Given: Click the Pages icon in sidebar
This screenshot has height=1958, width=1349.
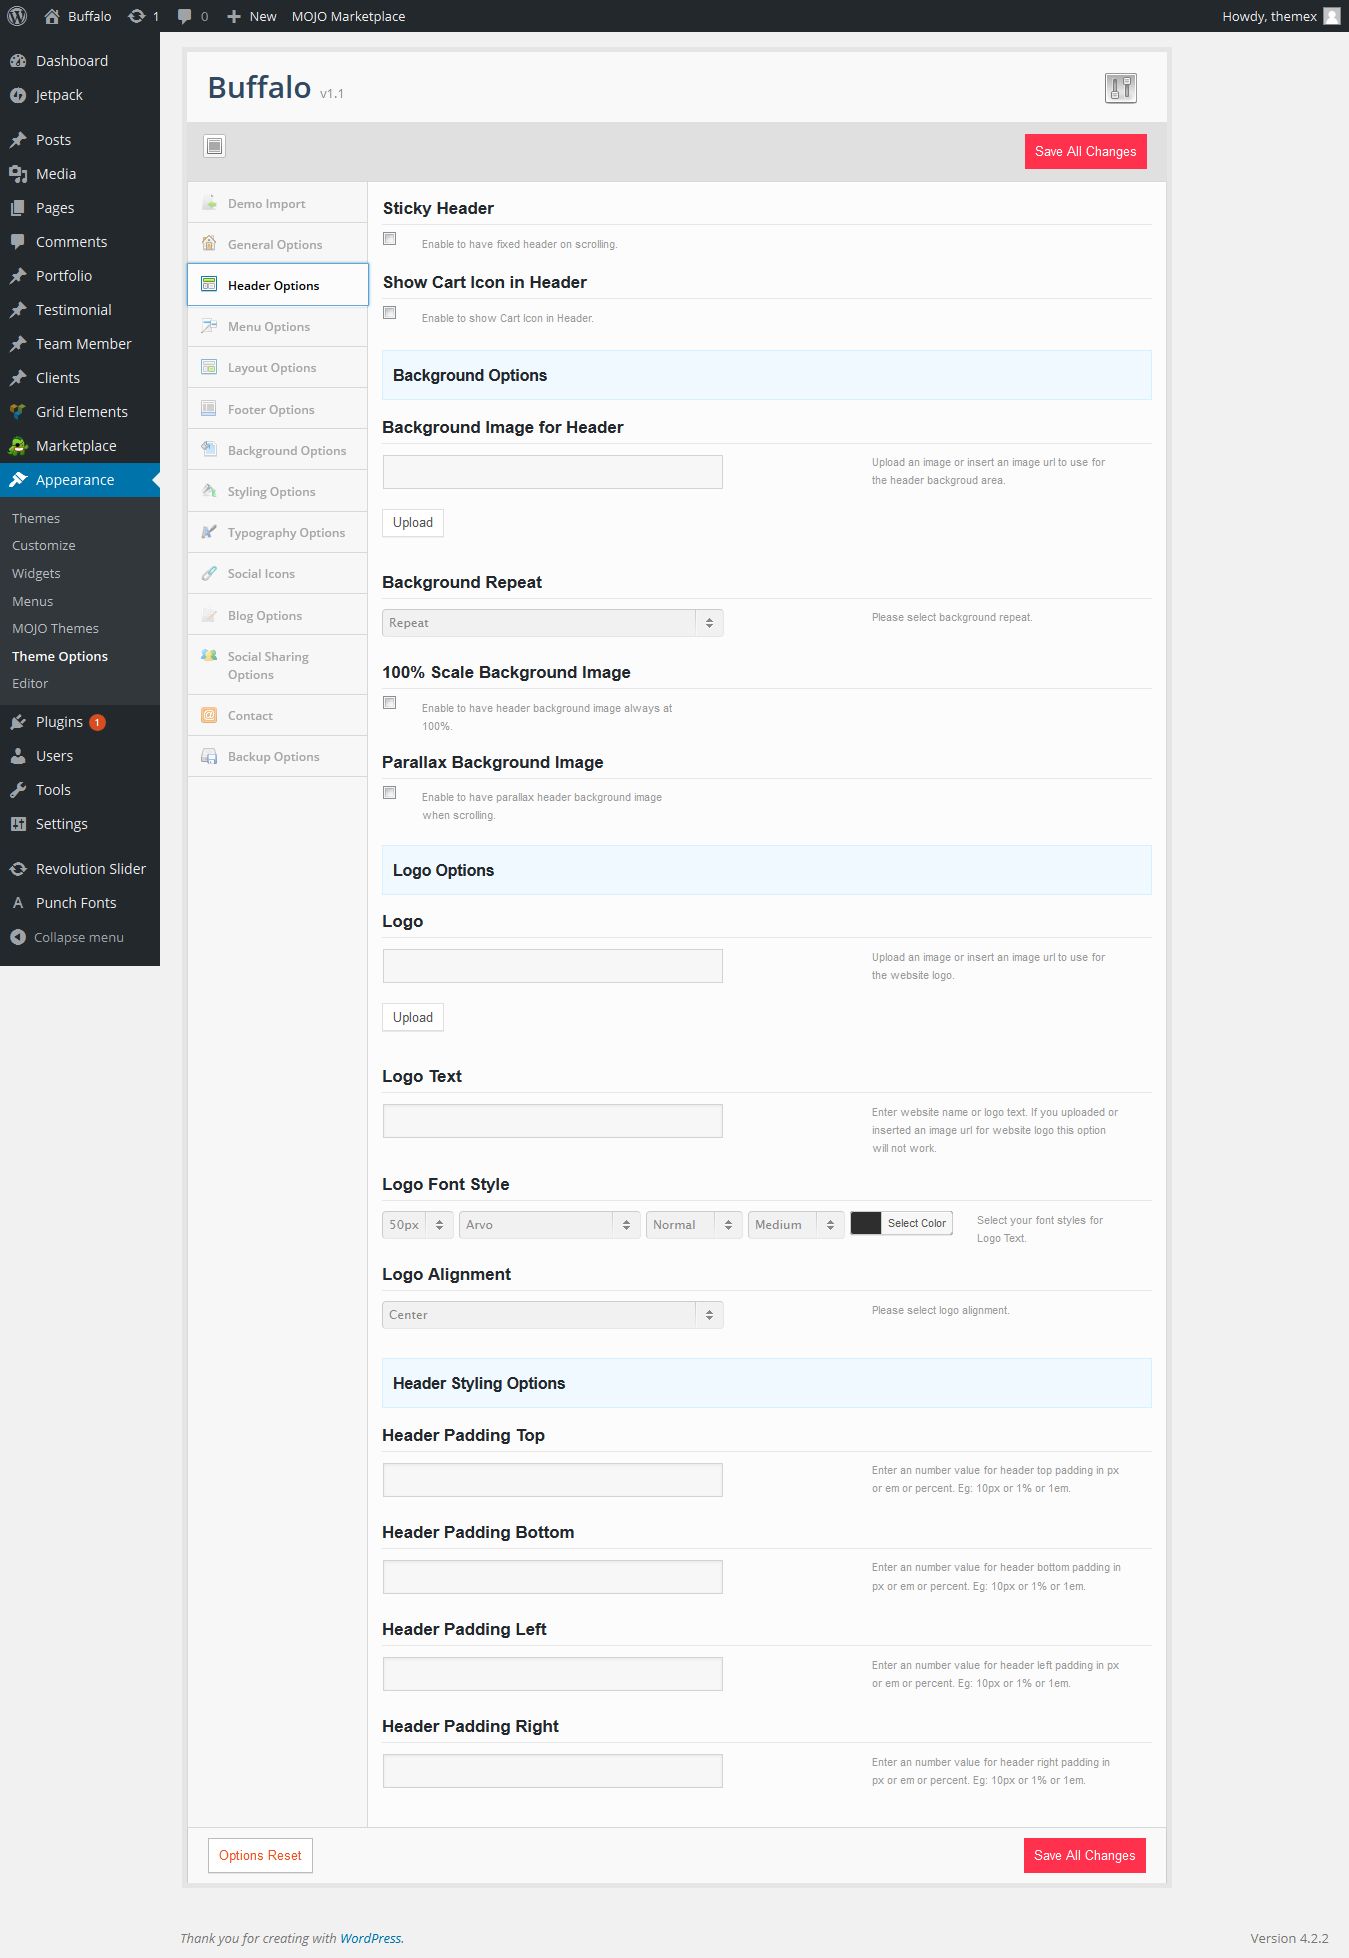Looking at the screenshot, I should pos(18,208).
